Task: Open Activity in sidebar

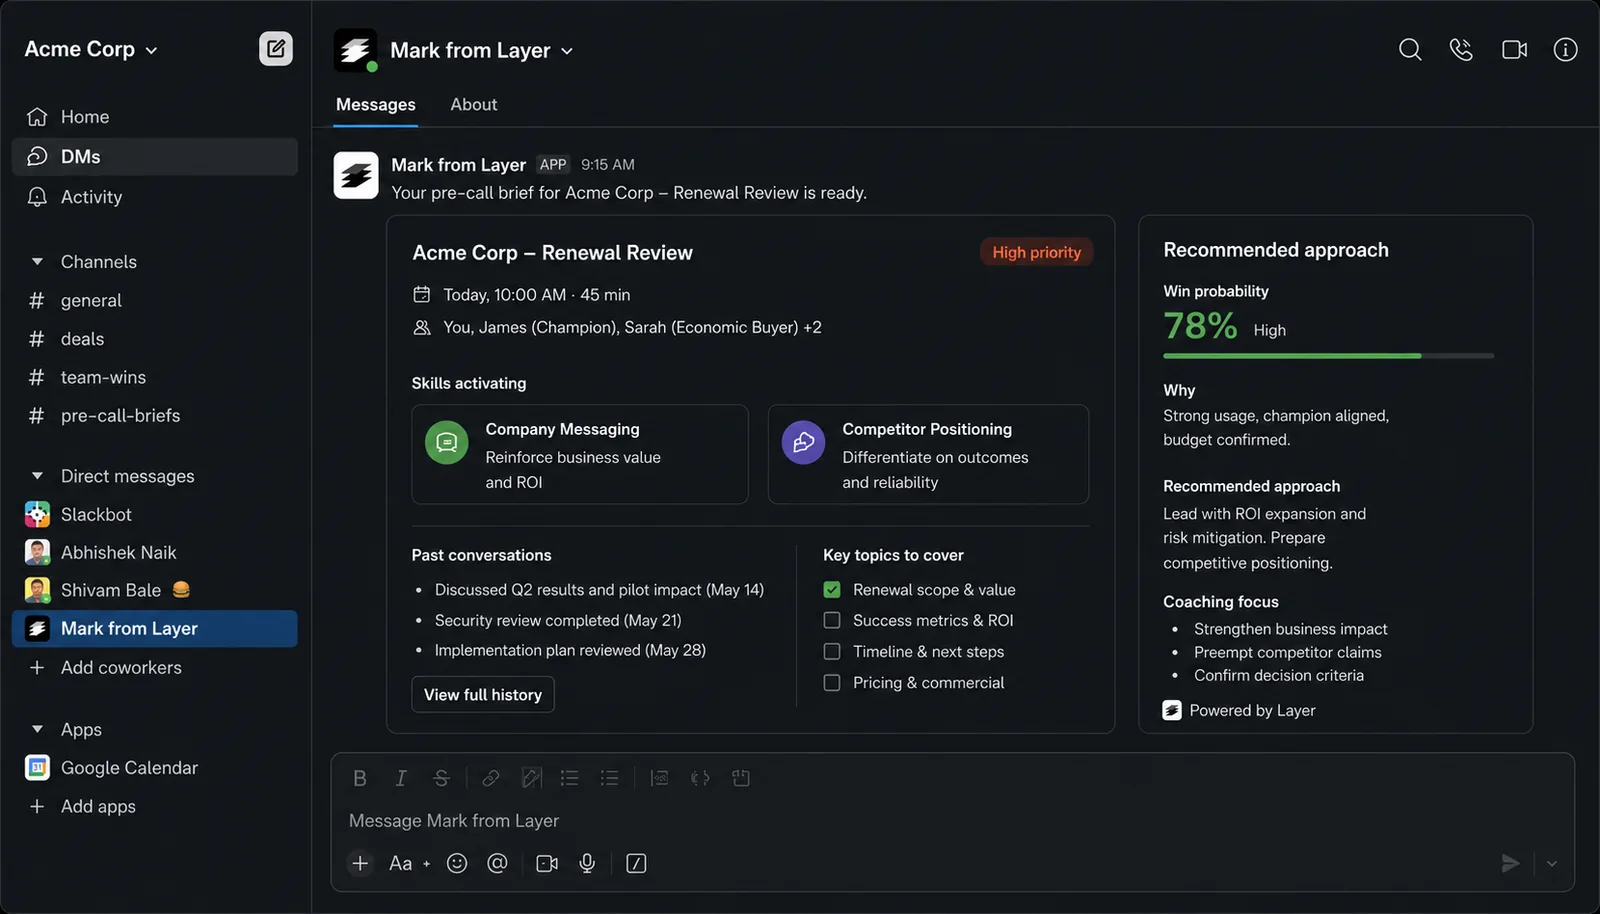Action: (155, 197)
